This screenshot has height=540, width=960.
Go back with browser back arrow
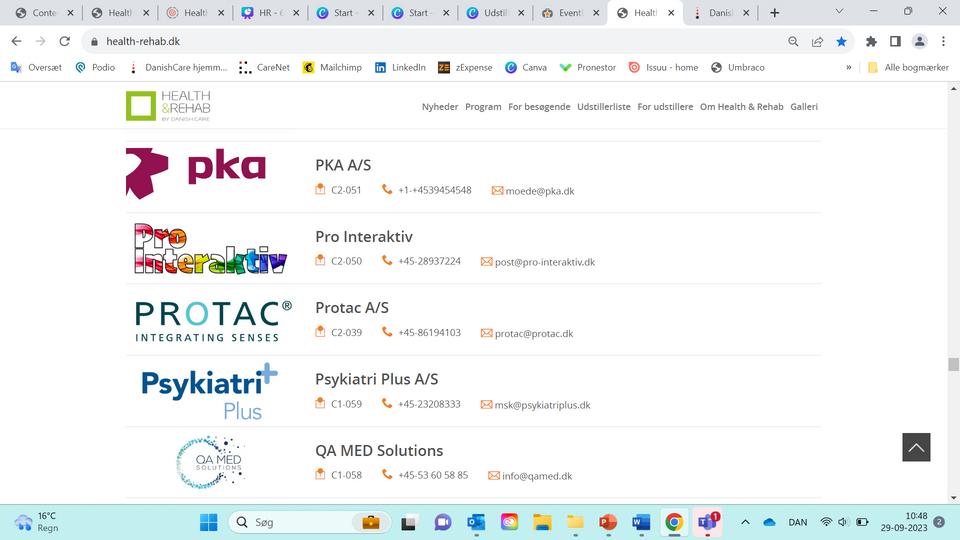17,41
